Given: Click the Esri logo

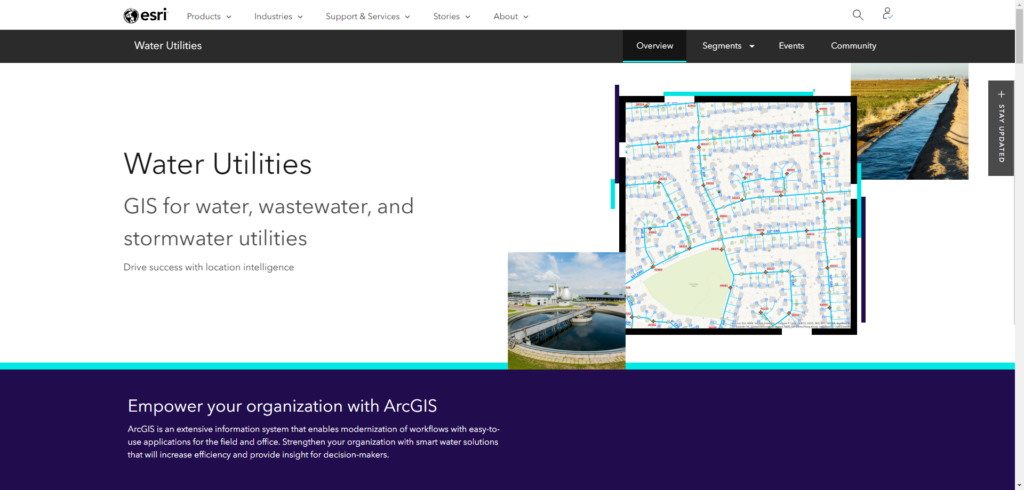Looking at the screenshot, I should [x=145, y=16].
